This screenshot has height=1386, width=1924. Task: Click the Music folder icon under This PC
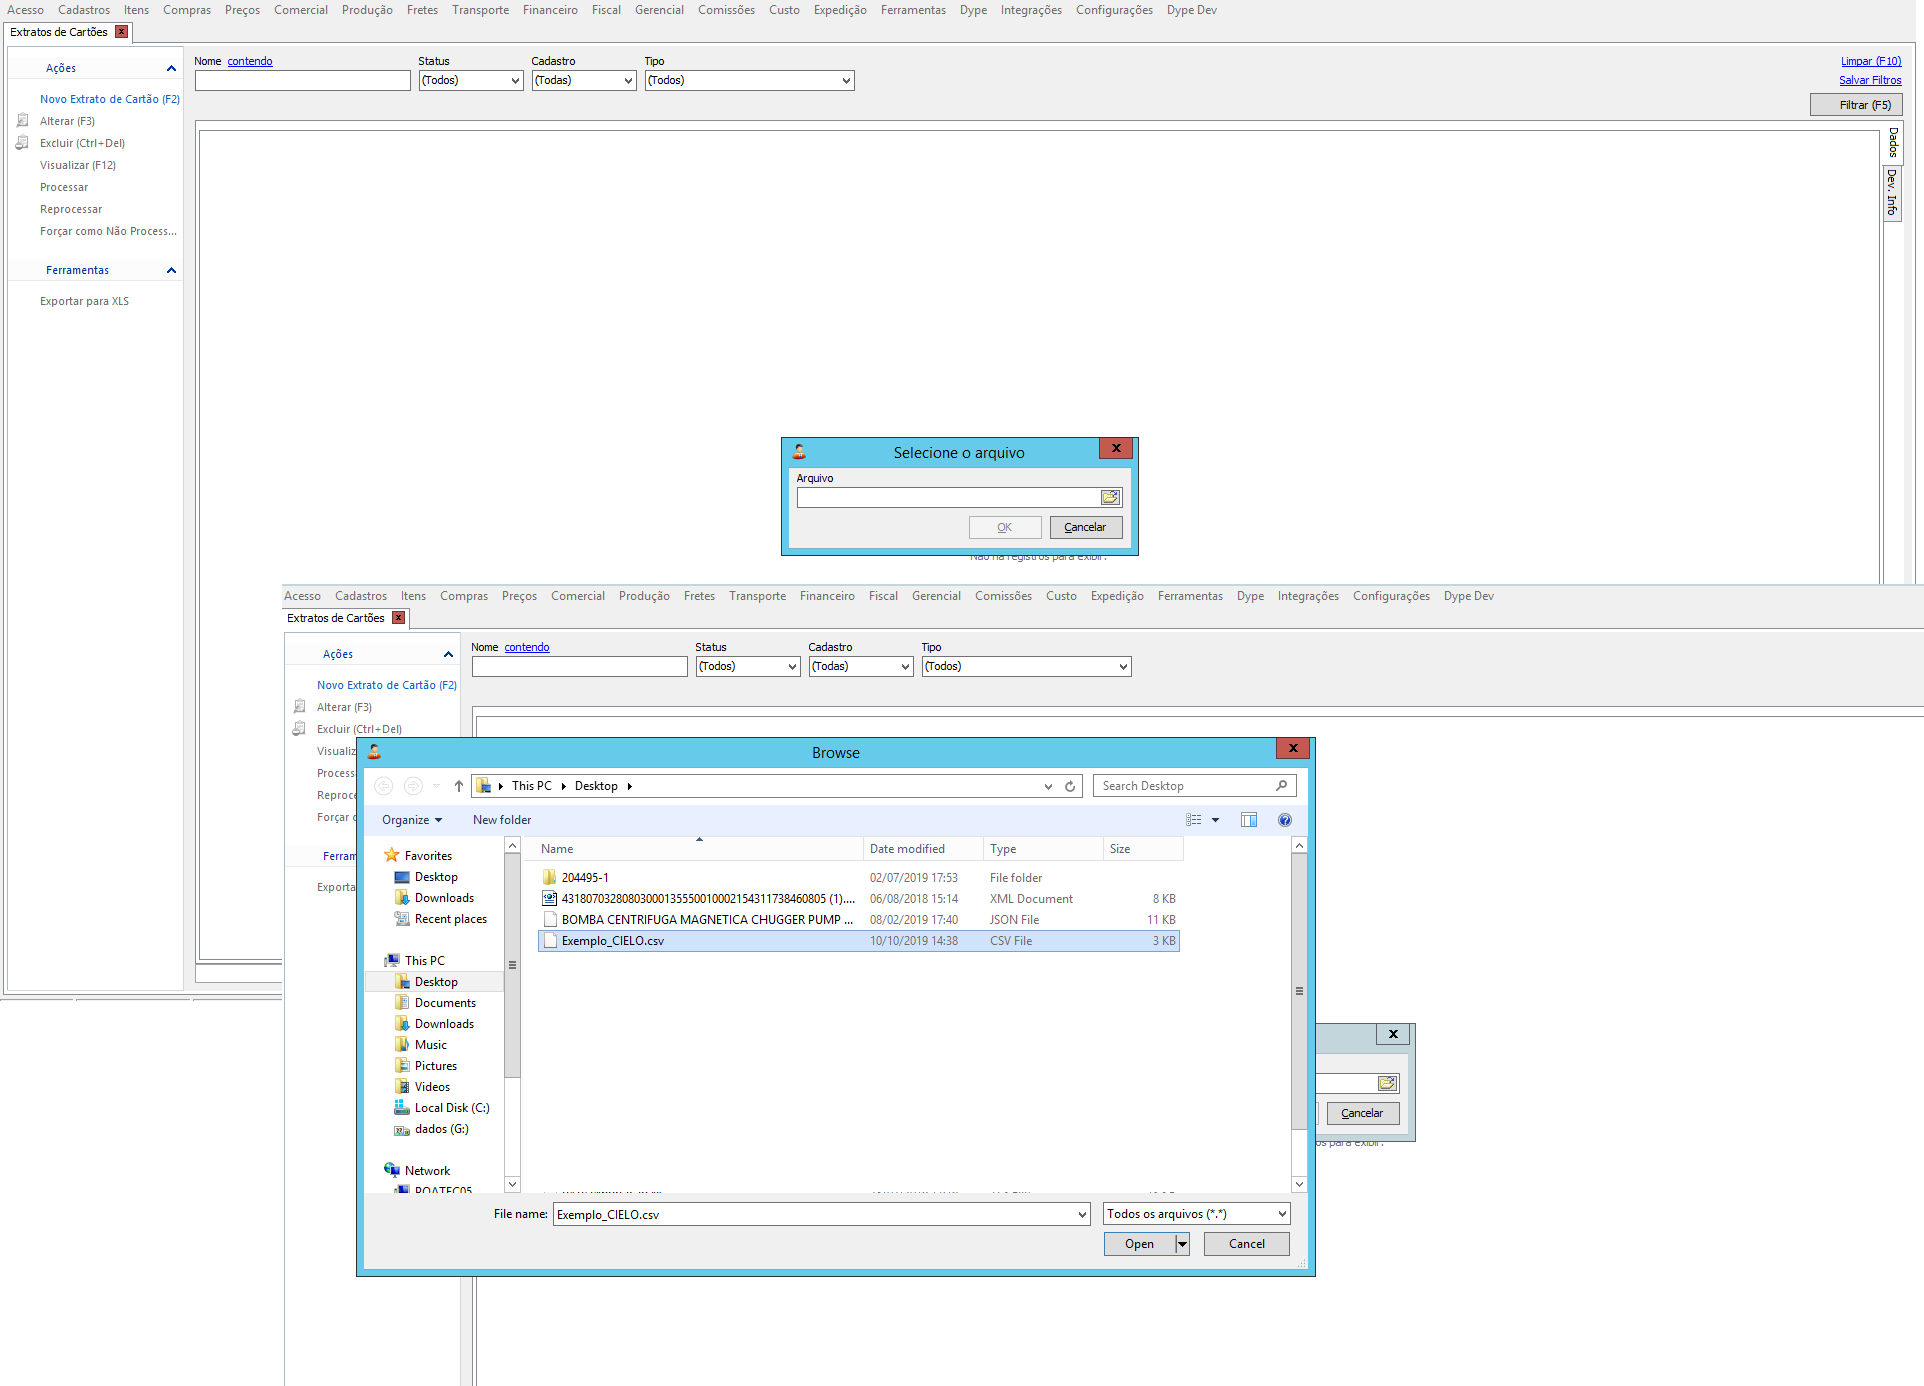point(402,1044)
